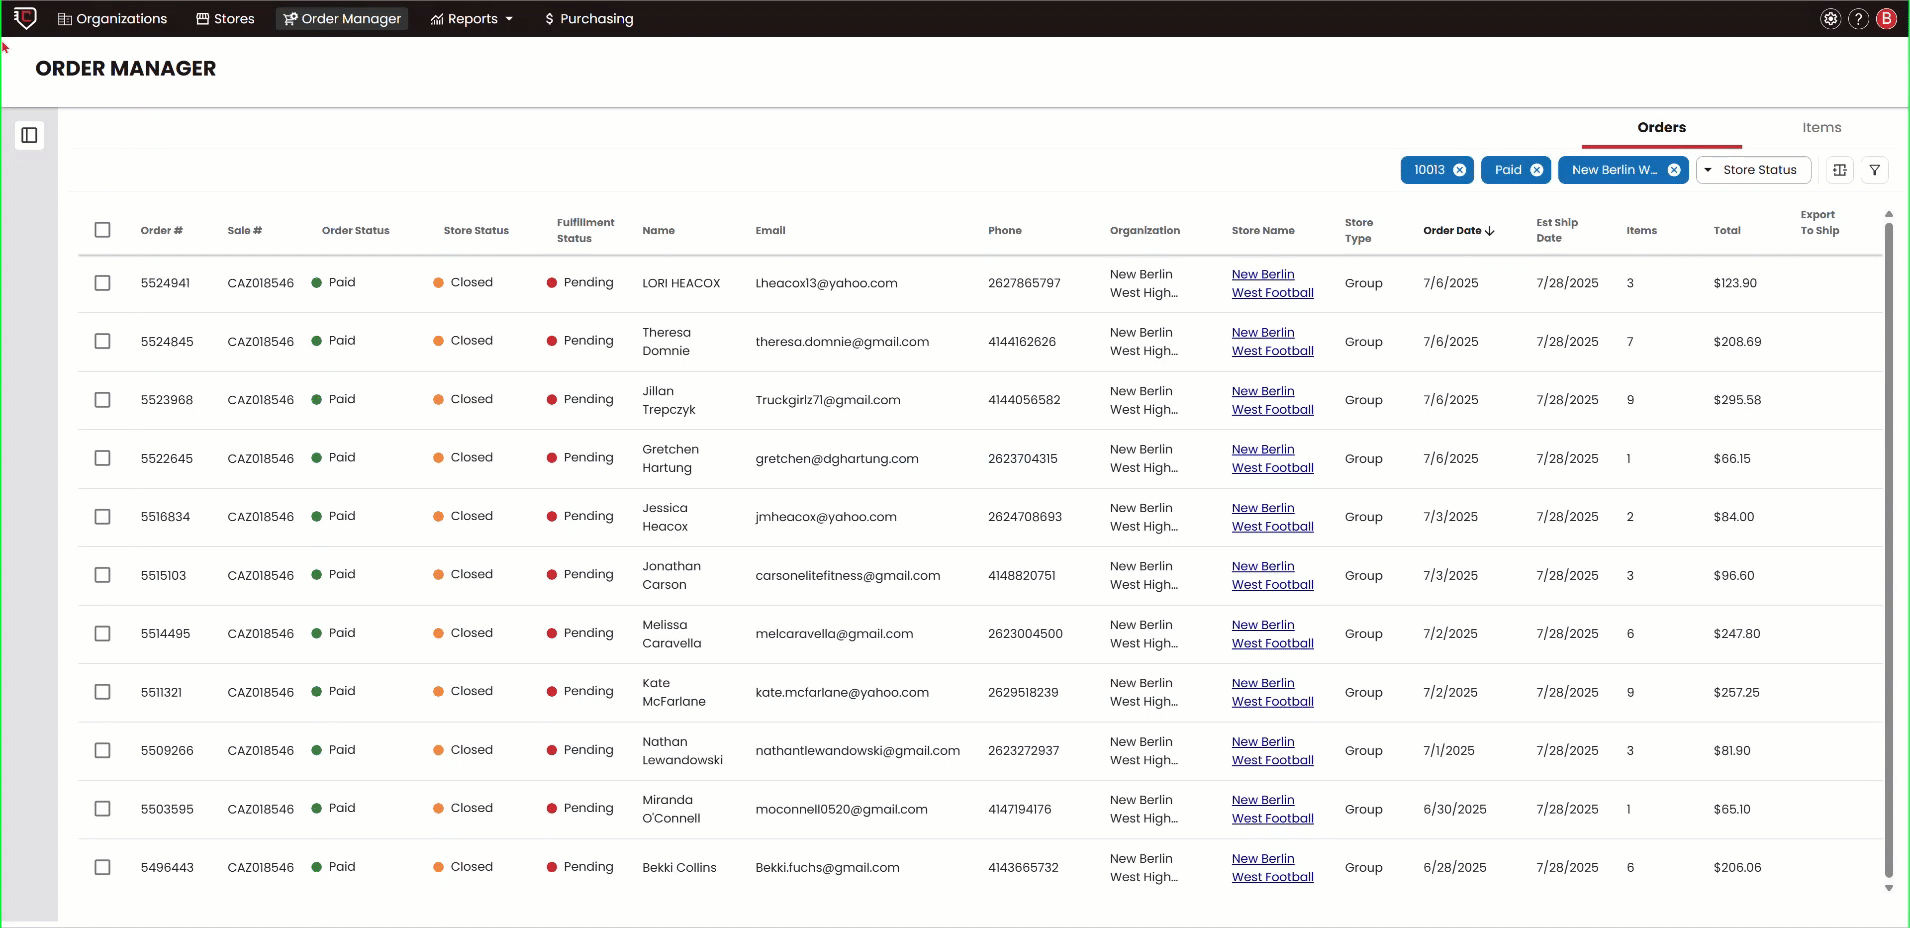Viewport: 1910px width, 928px height.
Task: Select checkbox for order 5524941
Action: click(102, 283)
